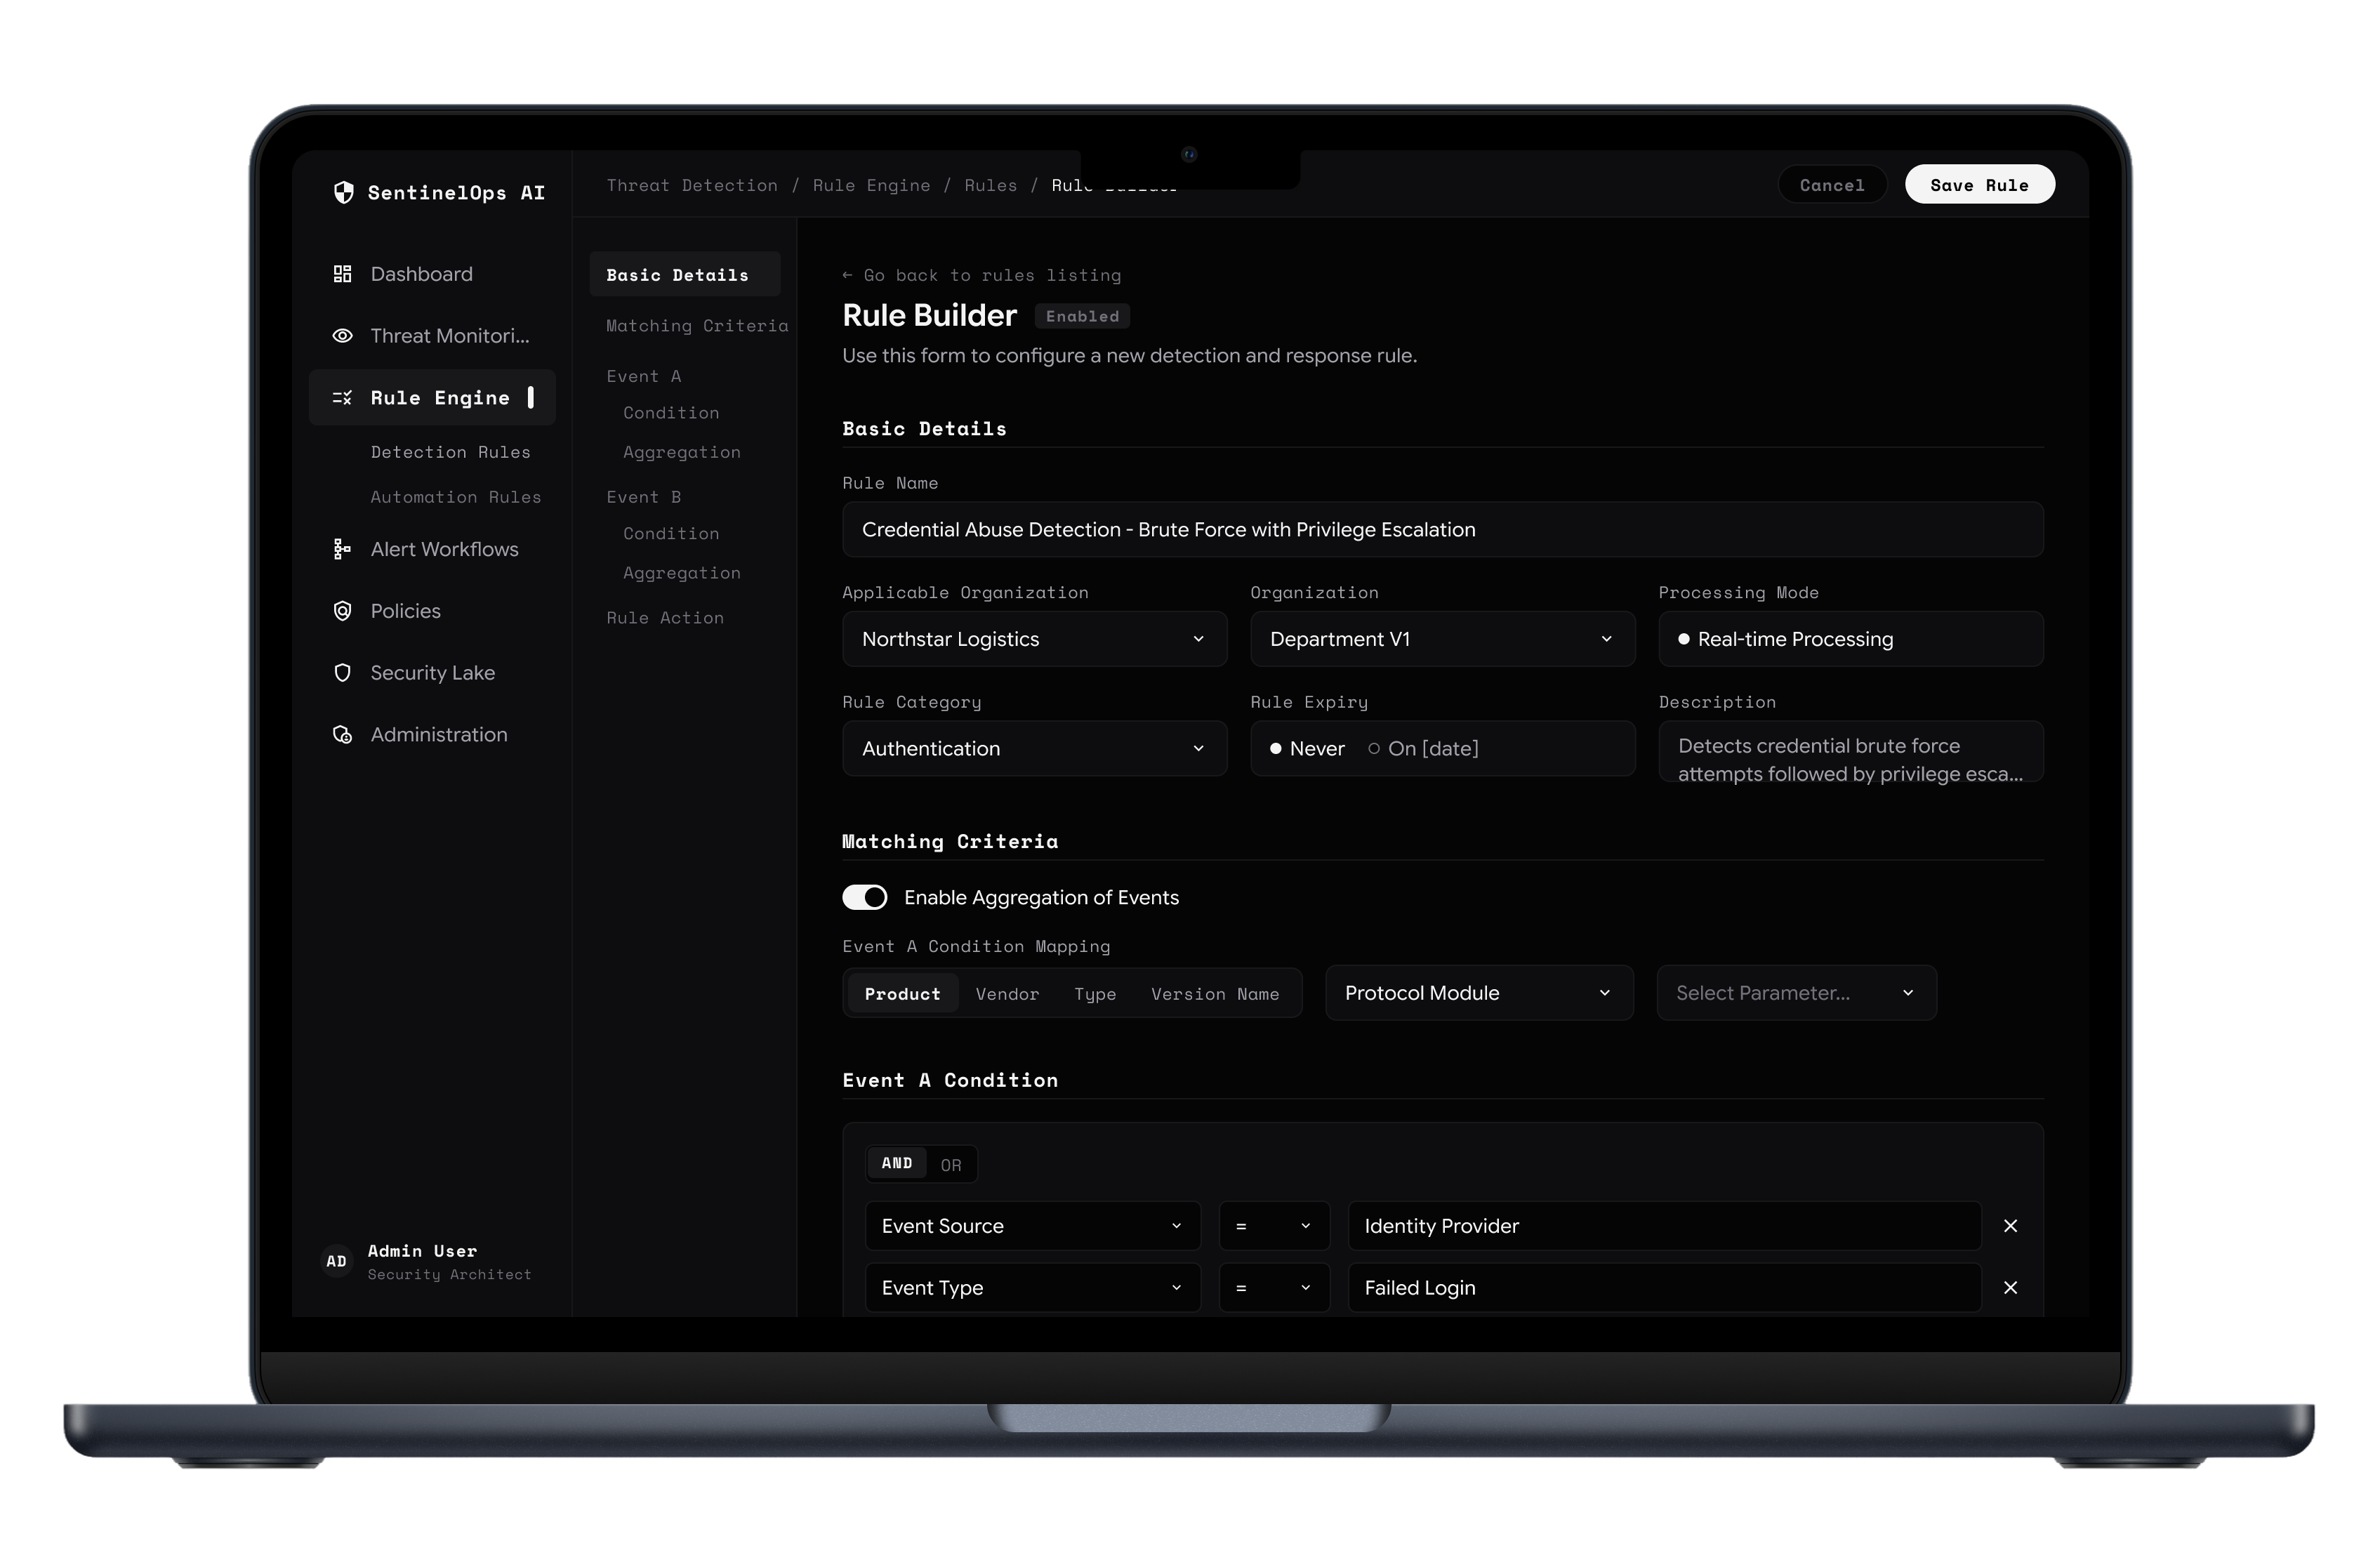The width and height of the screenshot is (2380, 1567).
Task: Toggle Enable Aggregation of Events switch
Action: [864, 898]
